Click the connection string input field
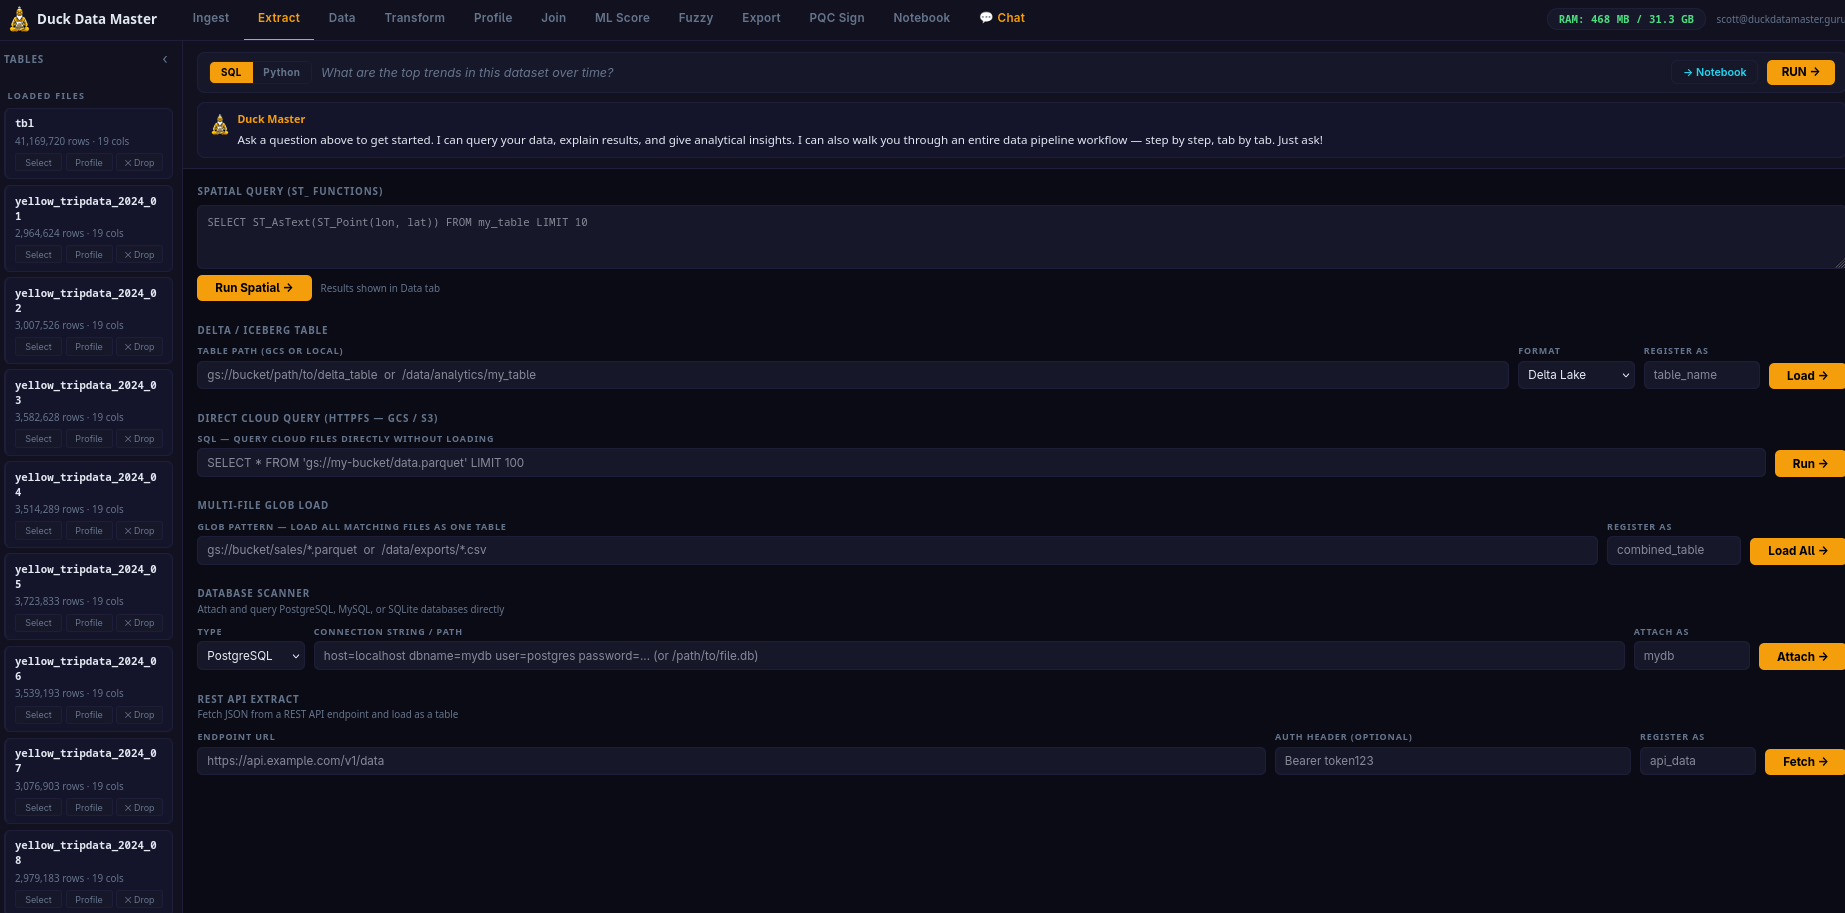Image resolution: width=1845 pixels, height=913 pixels. coord(969,656)
